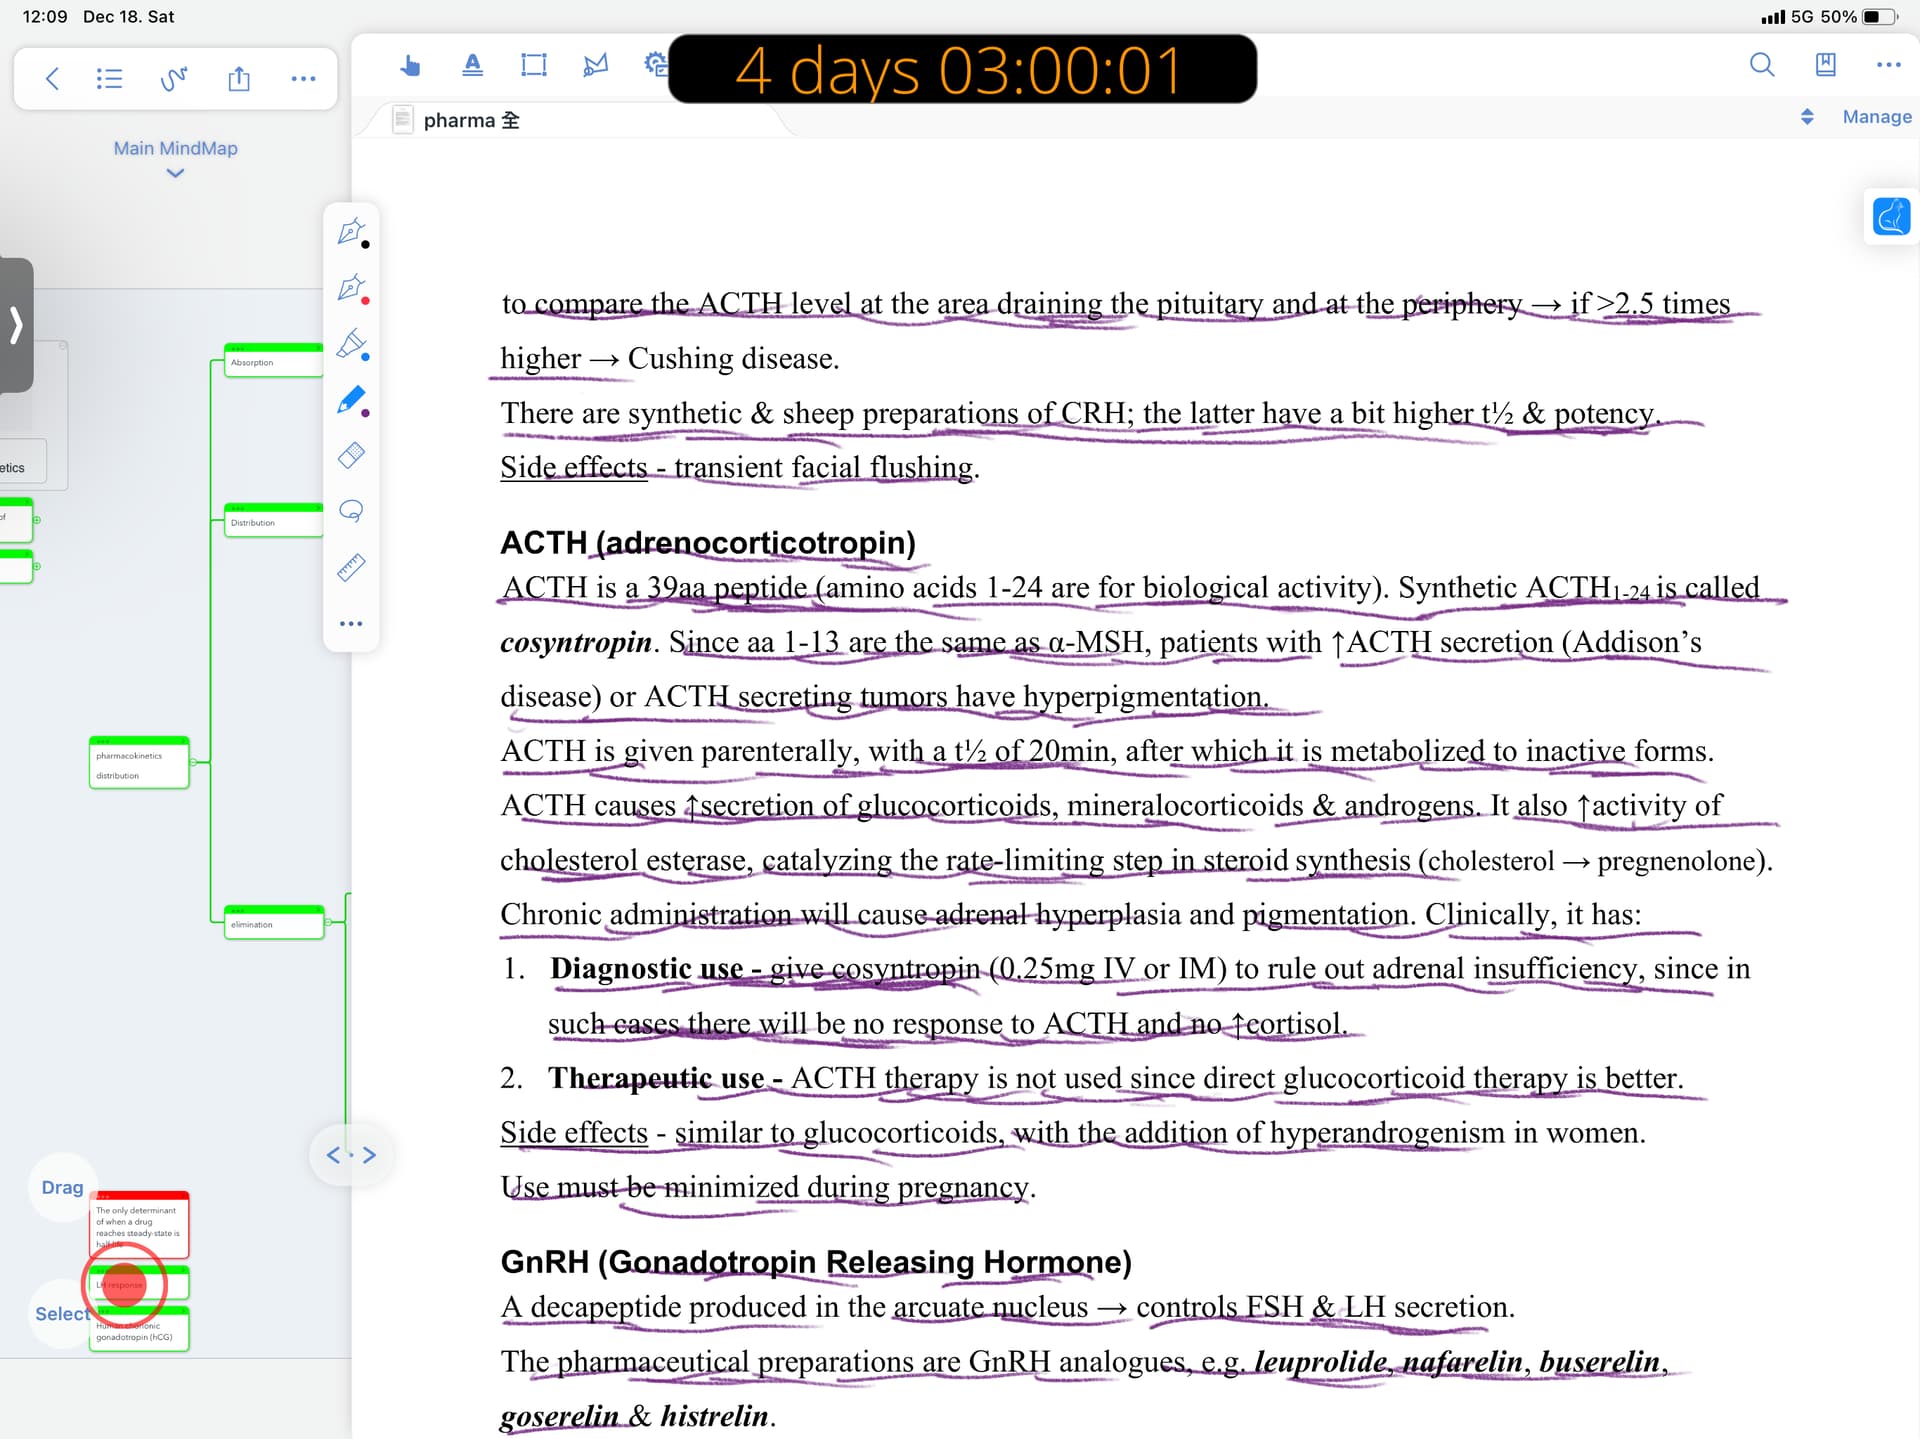The width and height of the screenshot is (1920, 1439).
Task: Open the left toolbar more options dots
Action: pyautogui.click(x=303, y=79)
